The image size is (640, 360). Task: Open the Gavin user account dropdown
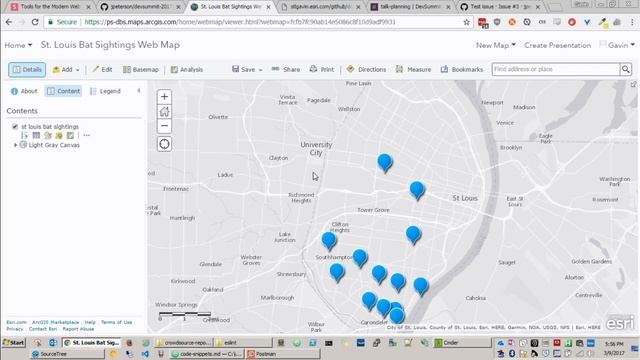pos(617,45)
